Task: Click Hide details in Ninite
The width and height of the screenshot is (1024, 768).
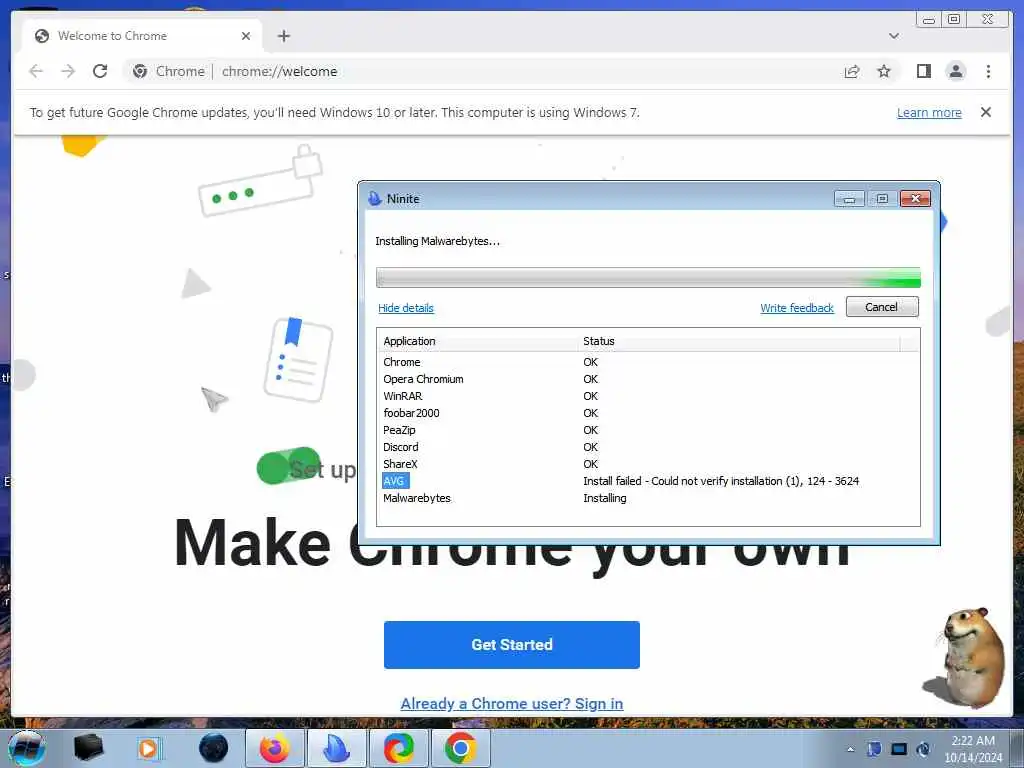Action: click(x=406, y=308)
